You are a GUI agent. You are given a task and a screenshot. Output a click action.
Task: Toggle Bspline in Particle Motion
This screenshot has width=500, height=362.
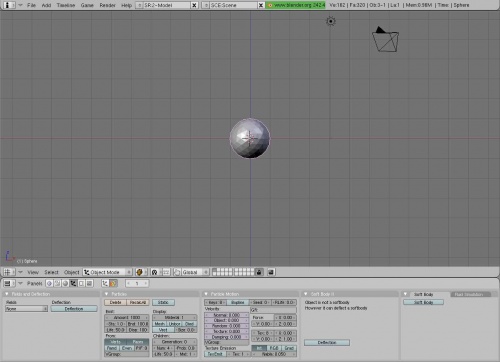pos(238,302)
